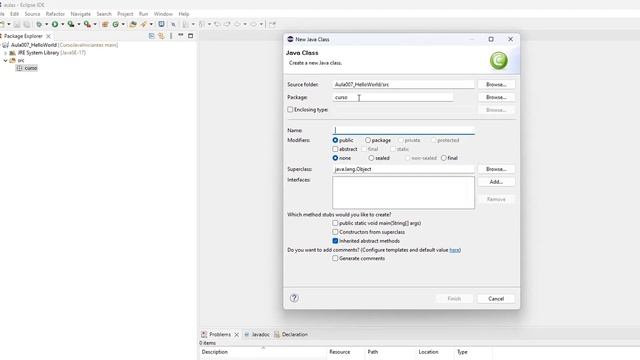Close the Package Explorer tab
The image size is (640, 360).
(x=48, y=36)
